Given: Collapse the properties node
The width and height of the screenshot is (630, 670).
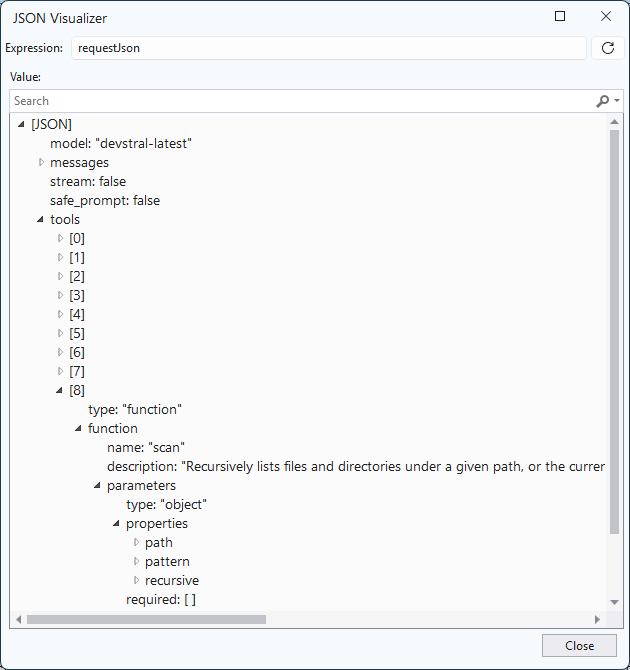Looking at the screenshot, I should click(x=116, y=524).
